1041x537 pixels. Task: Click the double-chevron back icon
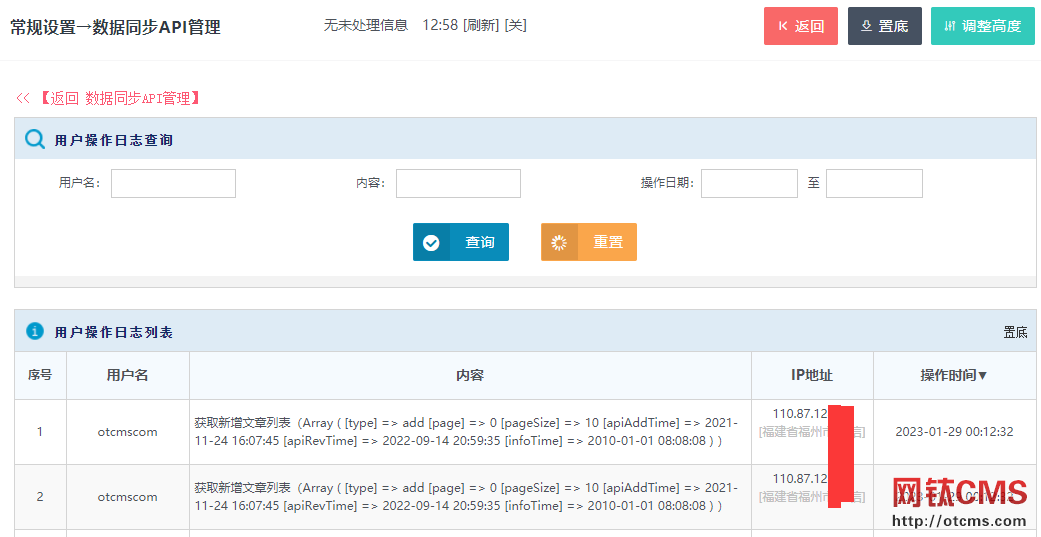point(22,98)
